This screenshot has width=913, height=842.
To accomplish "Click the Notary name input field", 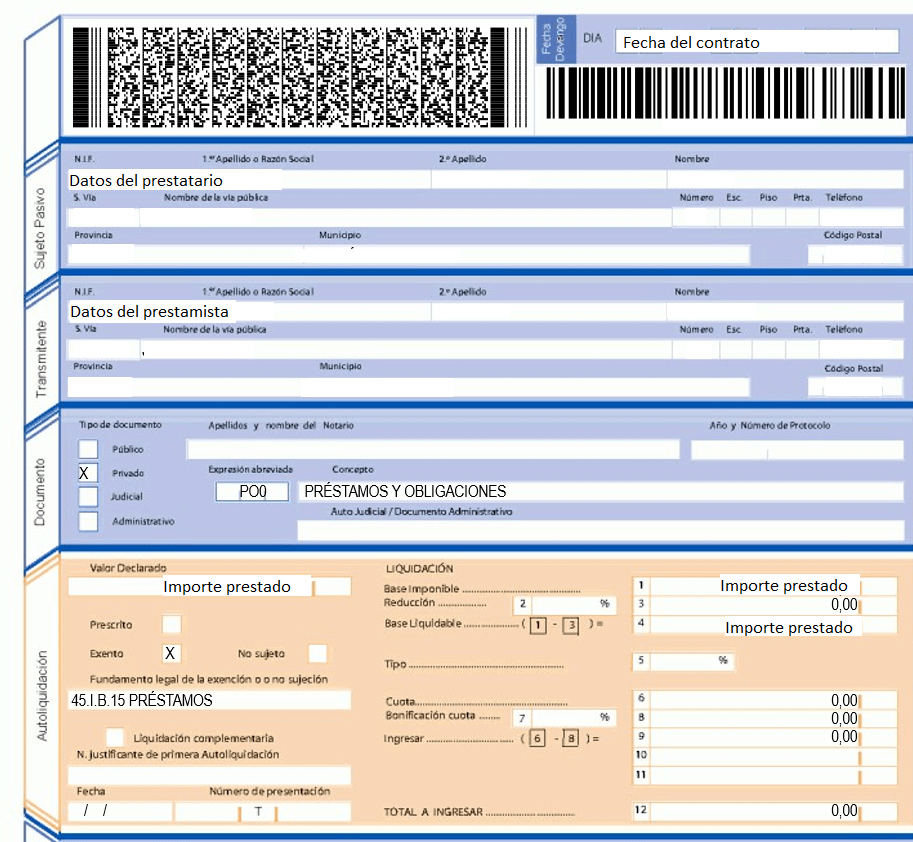I will coord(432,449).
